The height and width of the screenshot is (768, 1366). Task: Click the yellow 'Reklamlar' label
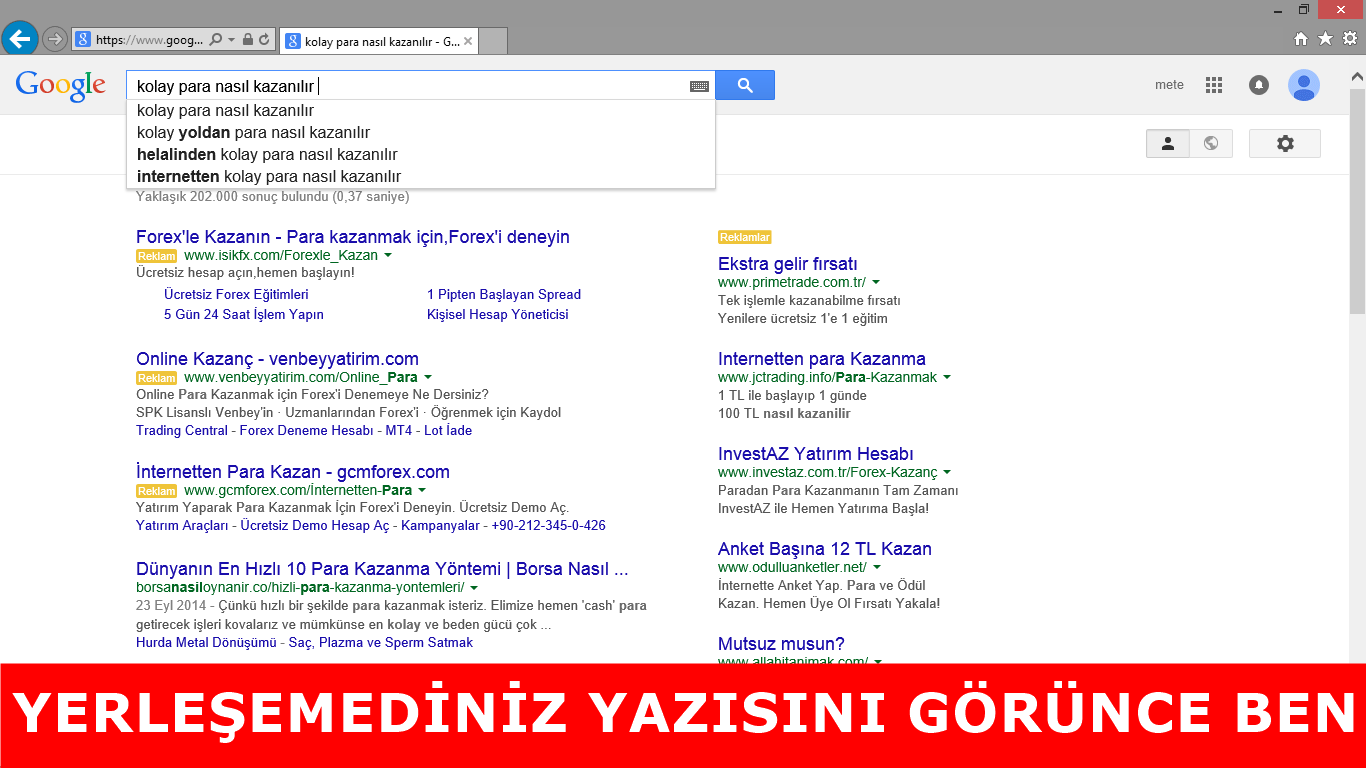click(745, 237)
